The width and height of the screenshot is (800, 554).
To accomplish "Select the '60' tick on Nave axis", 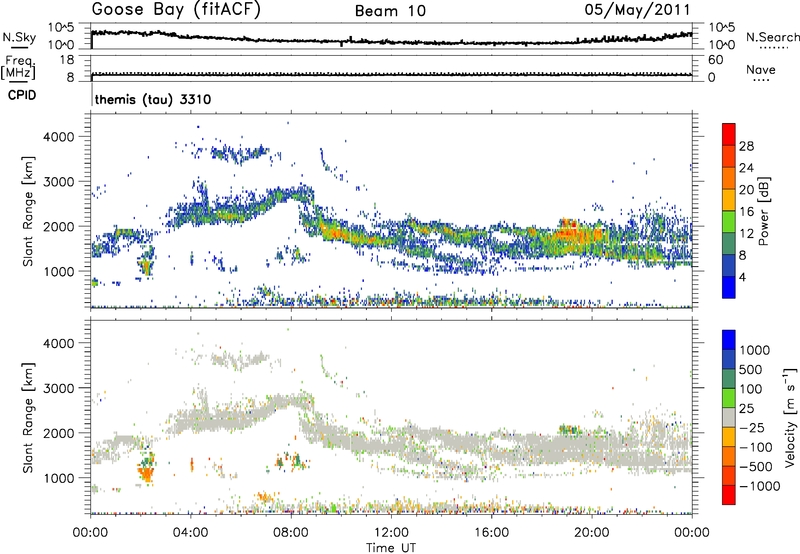I will click(x=715, y=60).
